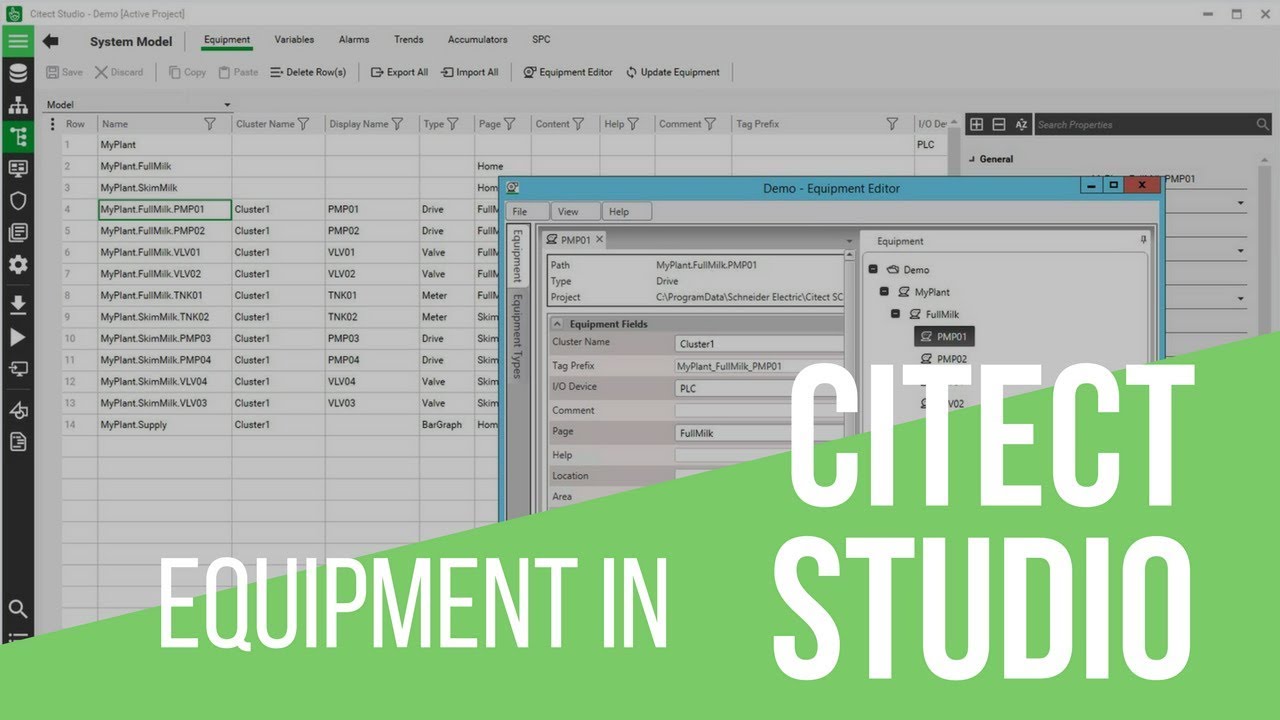Viewport: 1280px width, 720px height.
Task: Open the computer setup icon below Run
Action: (17, 369)
